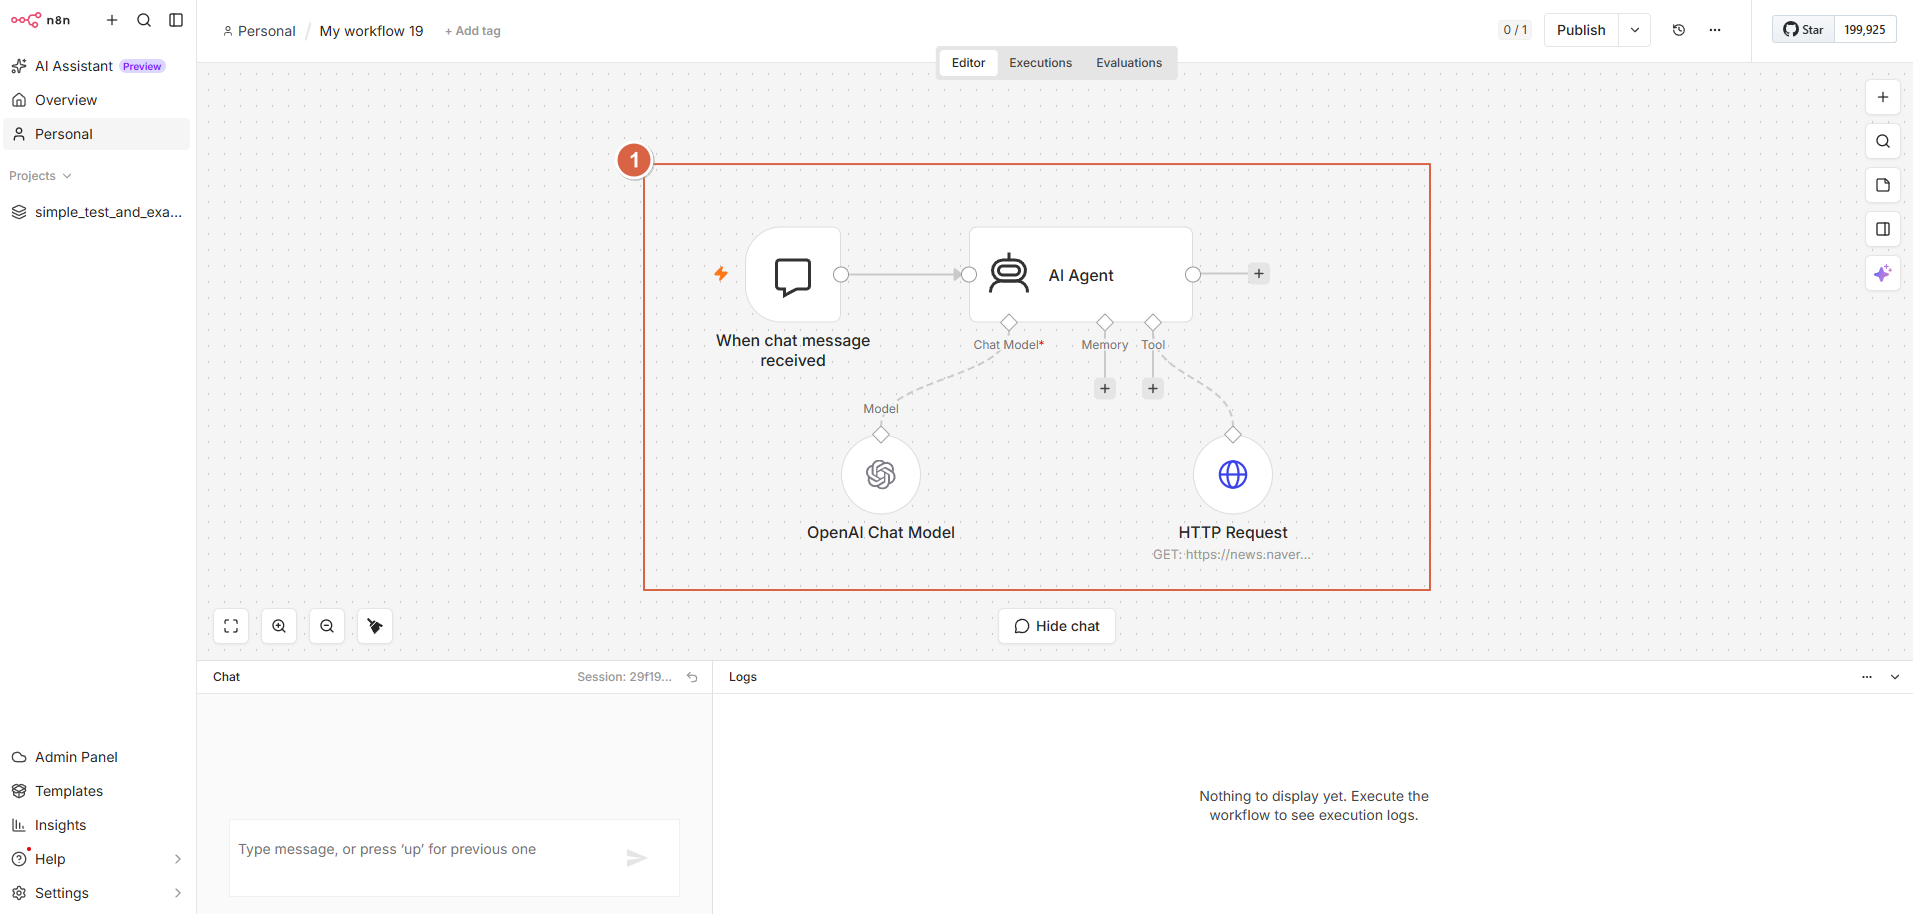Open workflow history clock icon
The height and width of the screenshot is (914, 1913).
coord(1679,30)
